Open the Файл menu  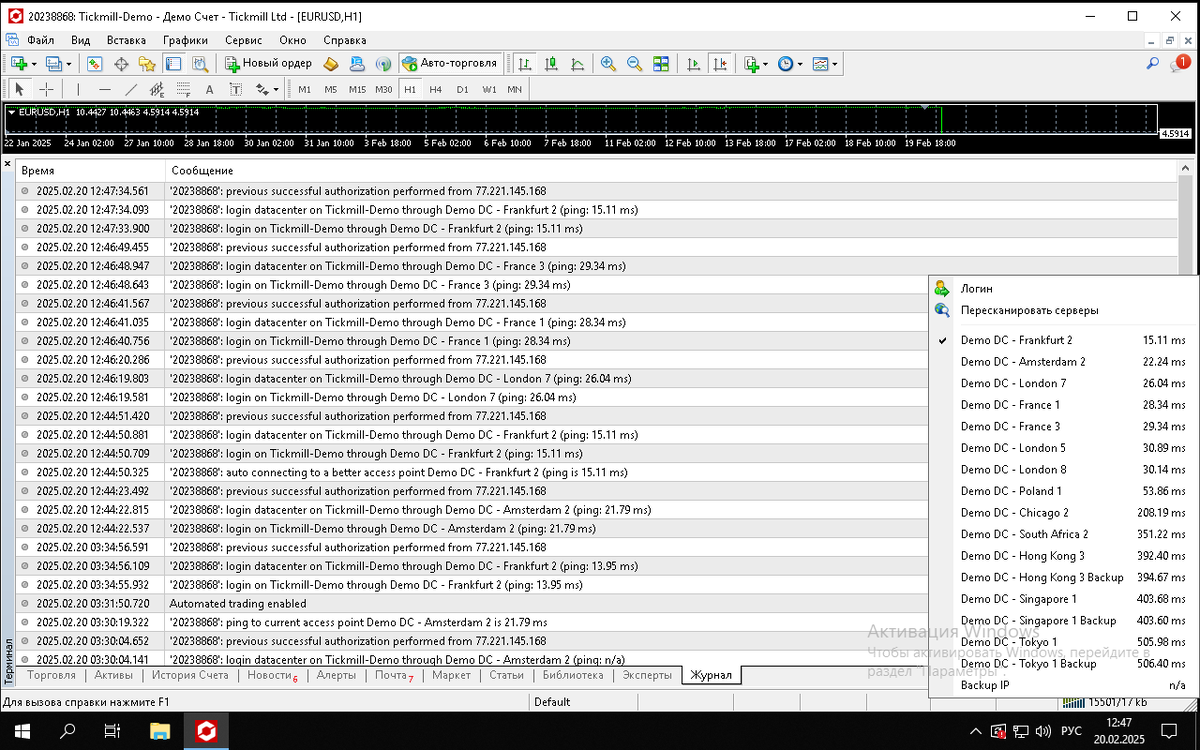[x=41, y=40]
